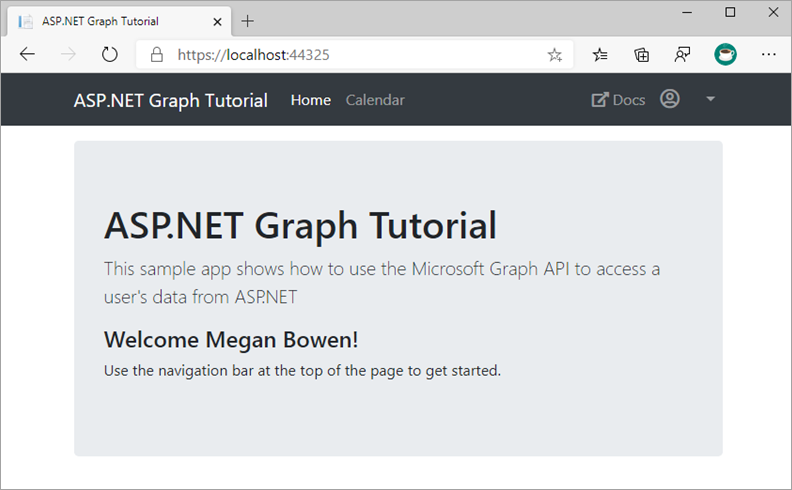The image size is (792, 490).
Task: Click the address bar showing localhost:44325
Action: point(354,55)
